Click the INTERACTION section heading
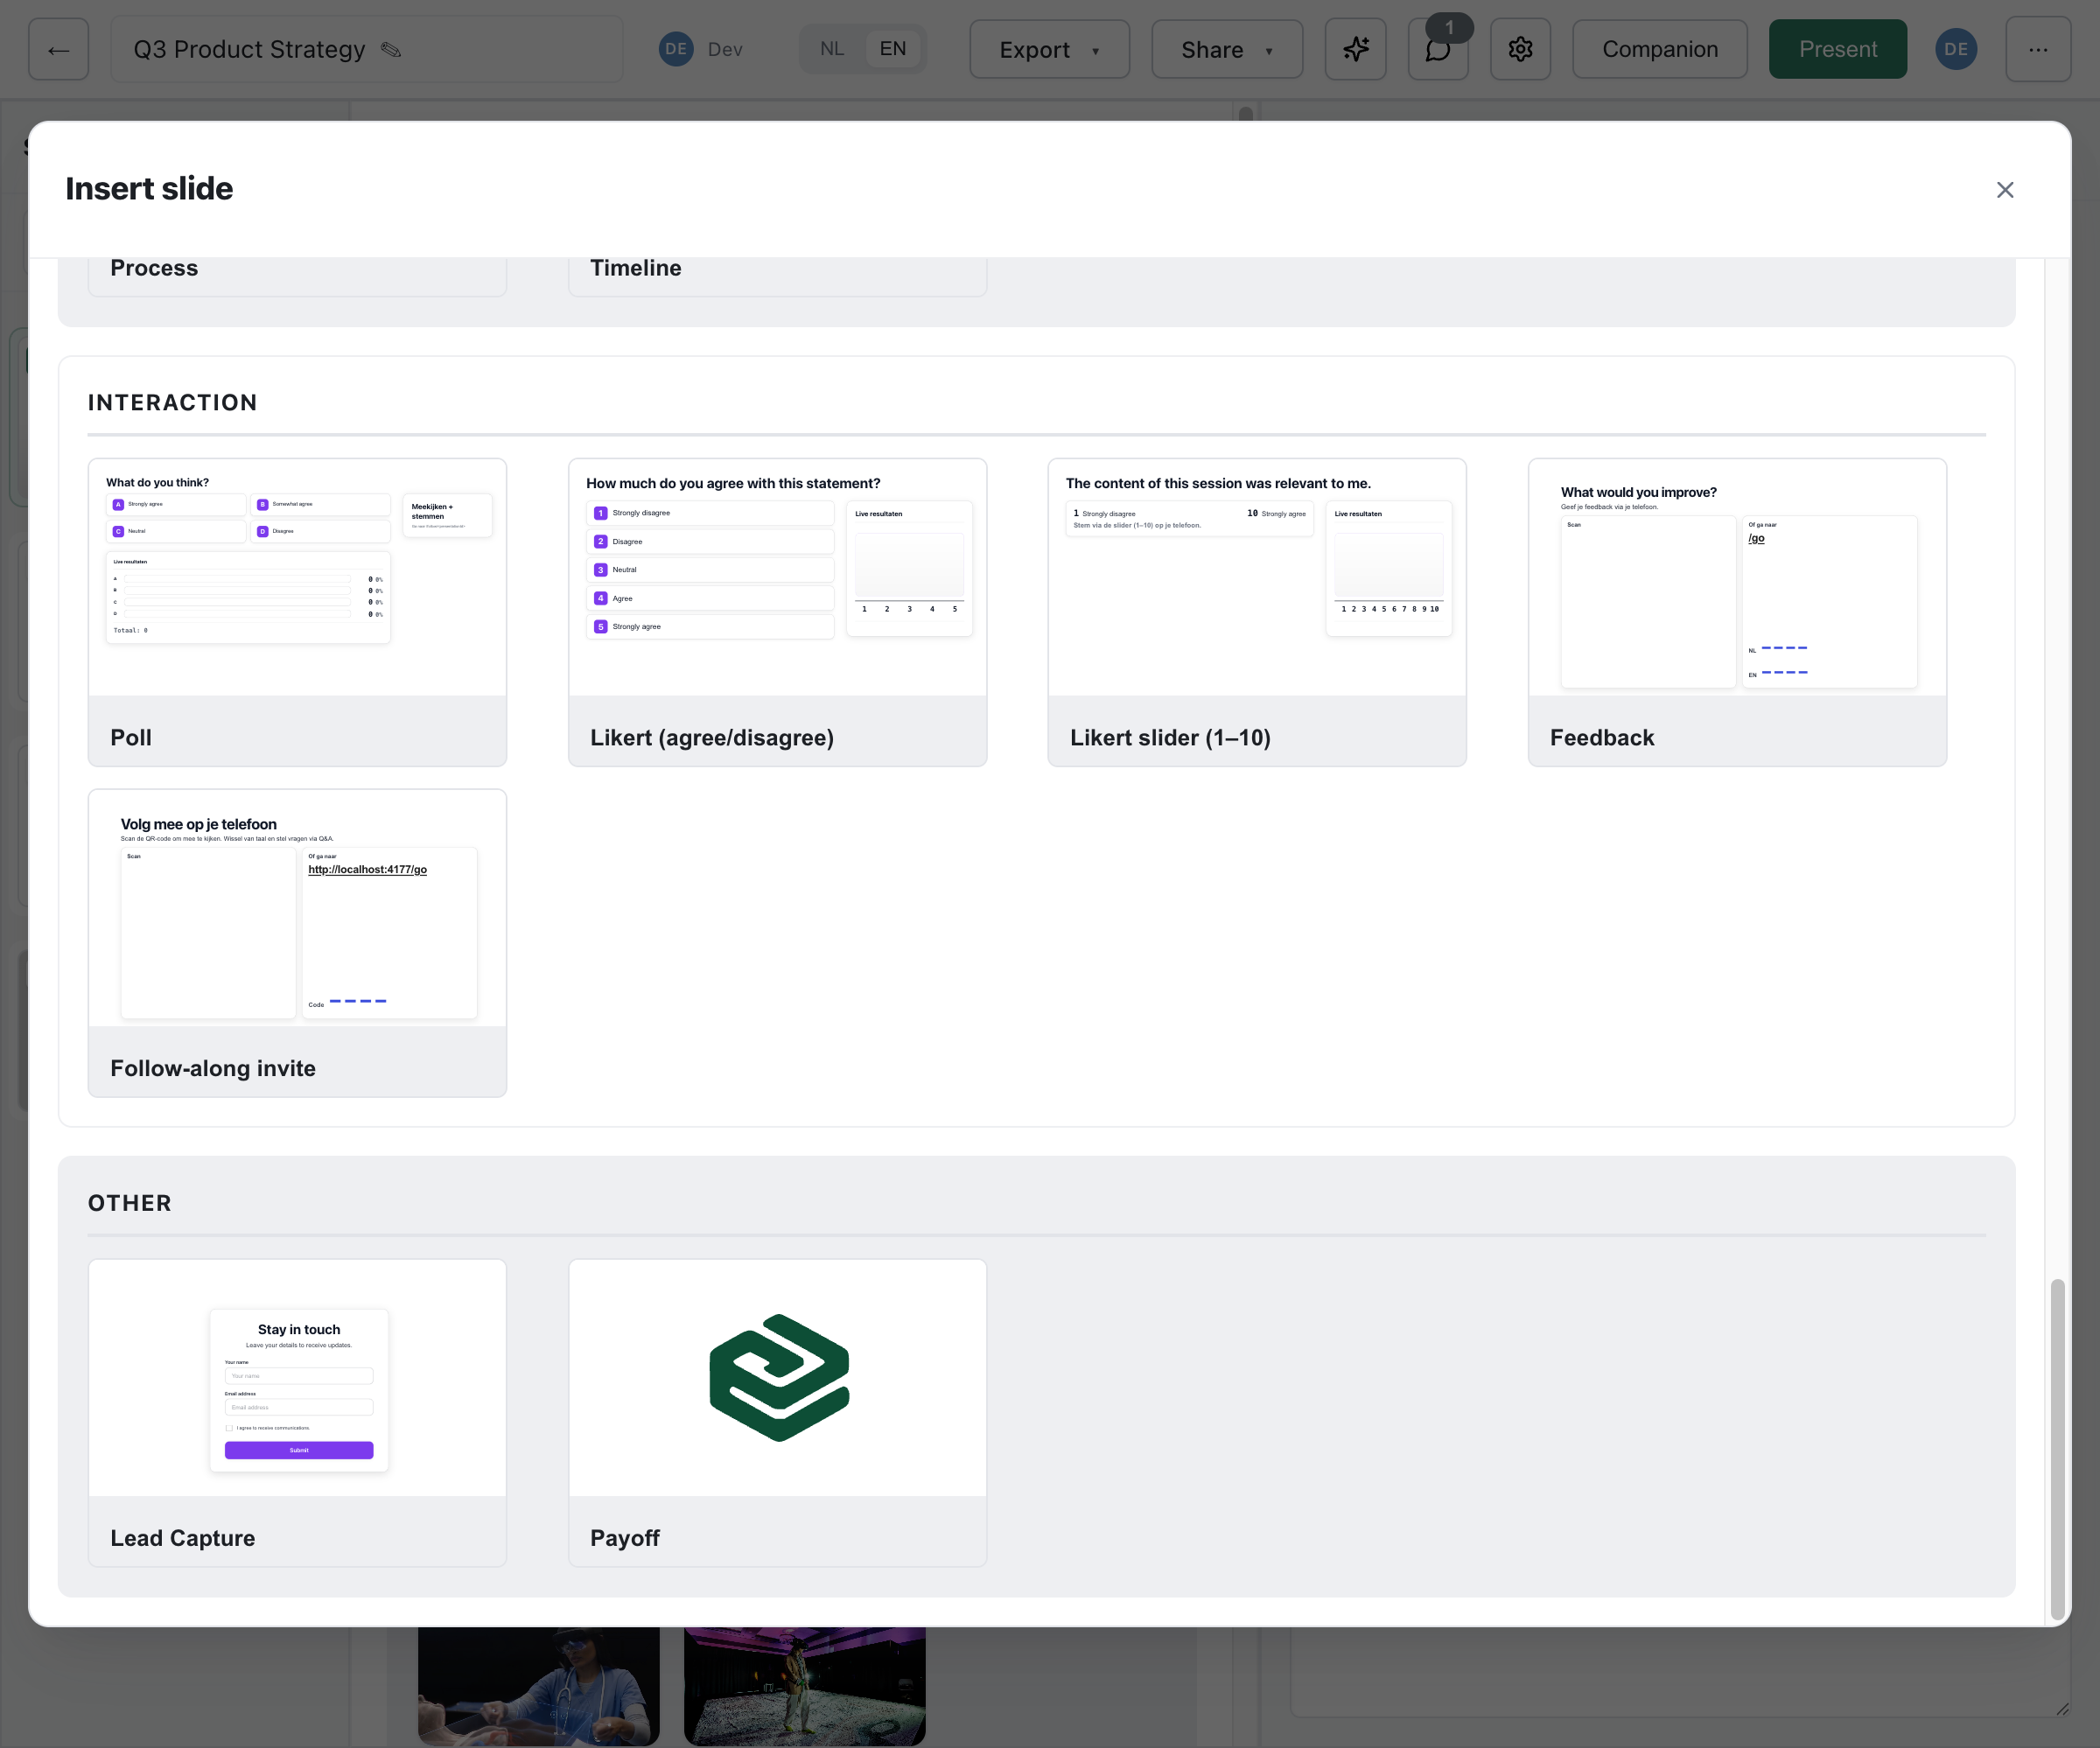The image size is (2100, 1748). [172, 402]
